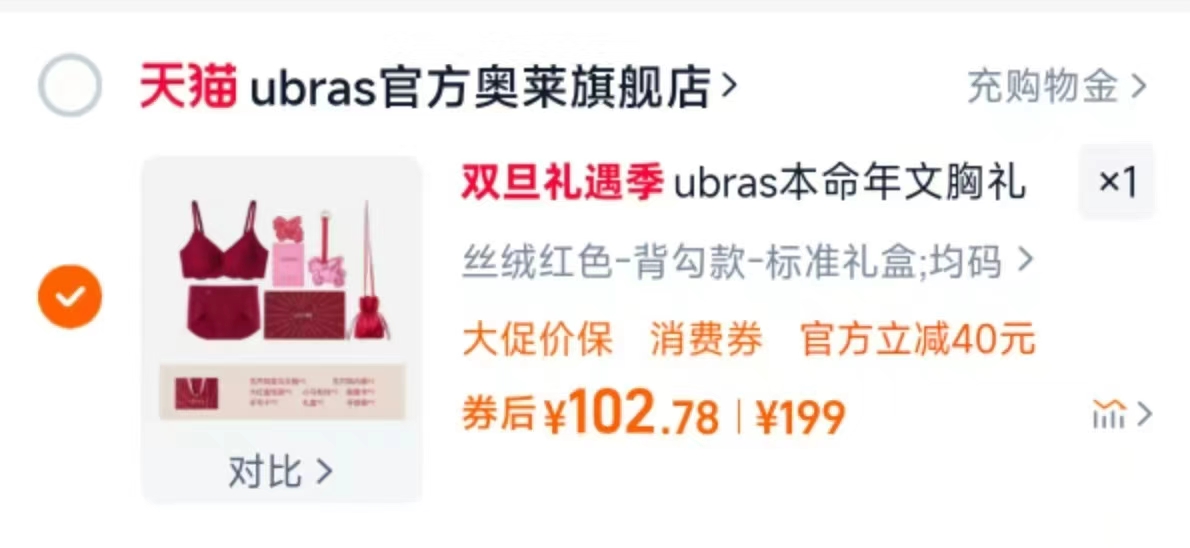Image resolution: width=1190 pixels, height=548 pixels.
Task: Open the 天猫 Tmall logo badge
Action: tap(188, 86)
